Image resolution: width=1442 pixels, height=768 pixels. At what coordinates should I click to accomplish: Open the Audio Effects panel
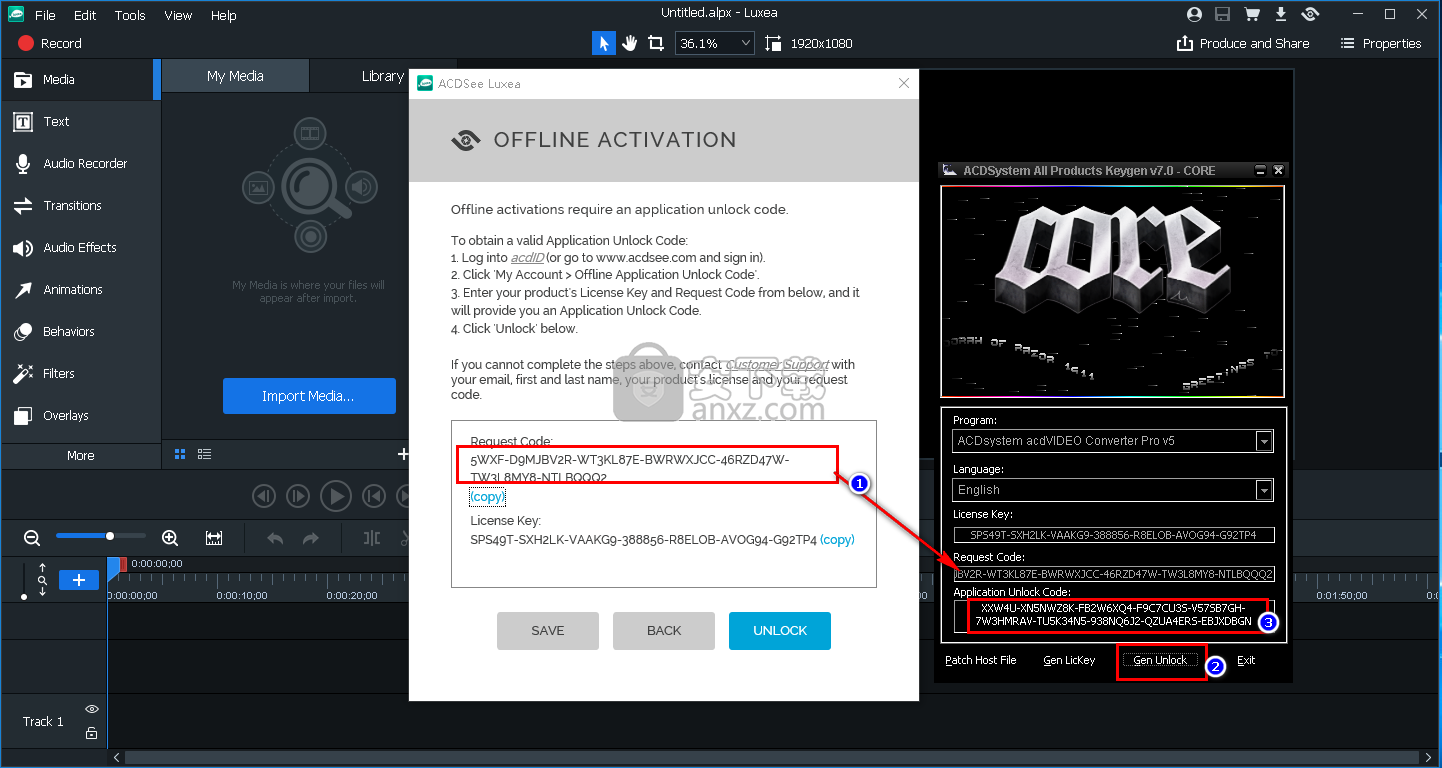click(x=80, y=247)
